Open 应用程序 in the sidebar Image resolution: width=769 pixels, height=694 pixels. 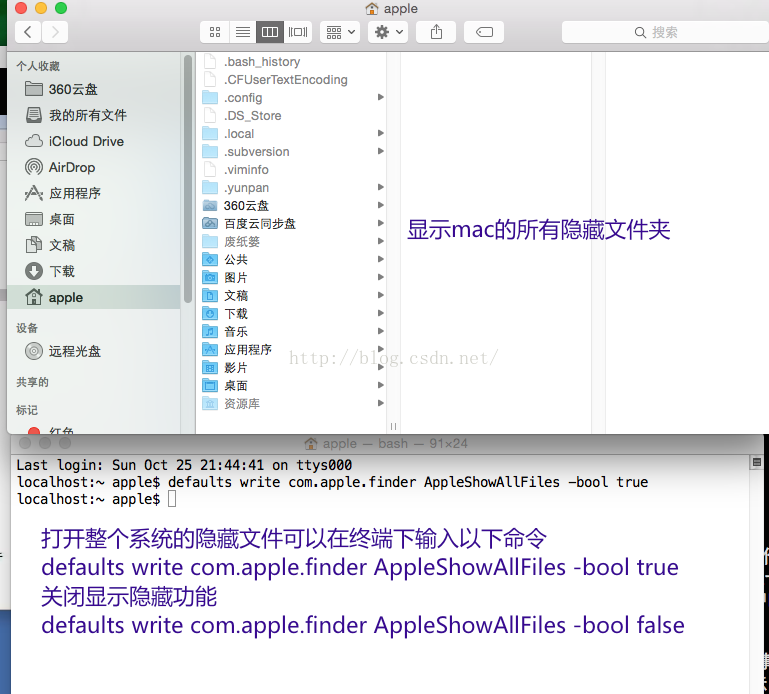click(x=93, y=193)
